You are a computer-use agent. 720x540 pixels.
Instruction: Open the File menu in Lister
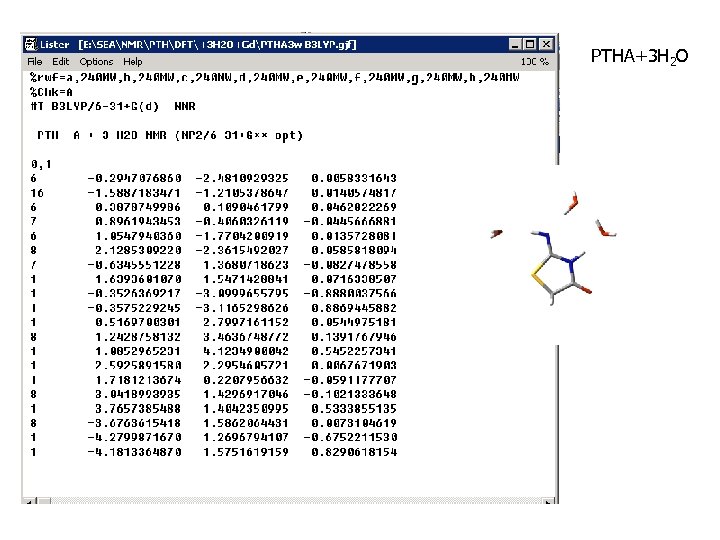point(34,62)
